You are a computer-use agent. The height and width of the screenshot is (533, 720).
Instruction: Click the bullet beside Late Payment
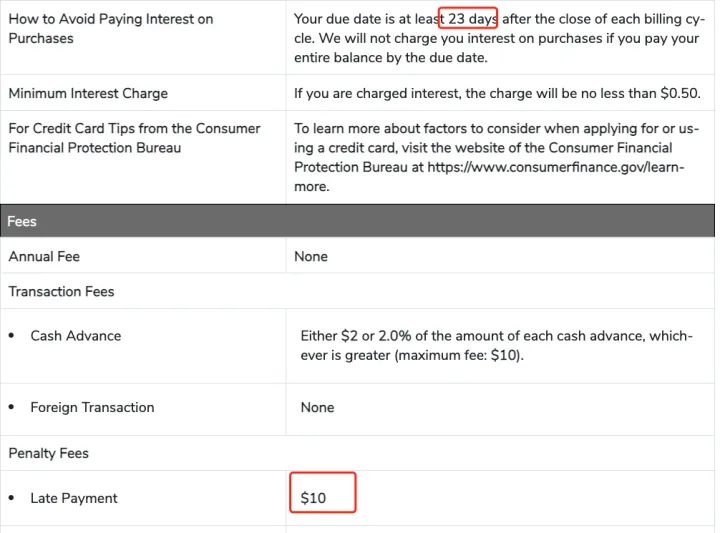click(11, 498)
